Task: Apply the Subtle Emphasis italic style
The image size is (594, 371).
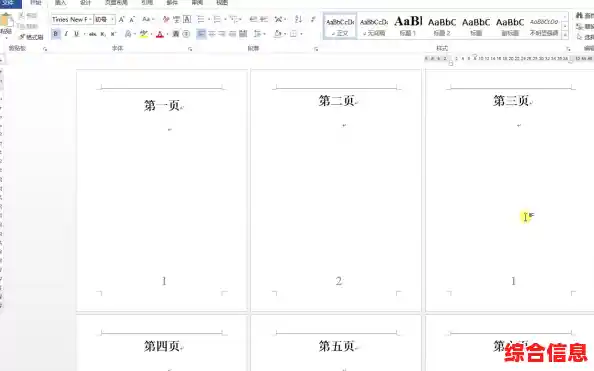Action: (x=544, y=26)
